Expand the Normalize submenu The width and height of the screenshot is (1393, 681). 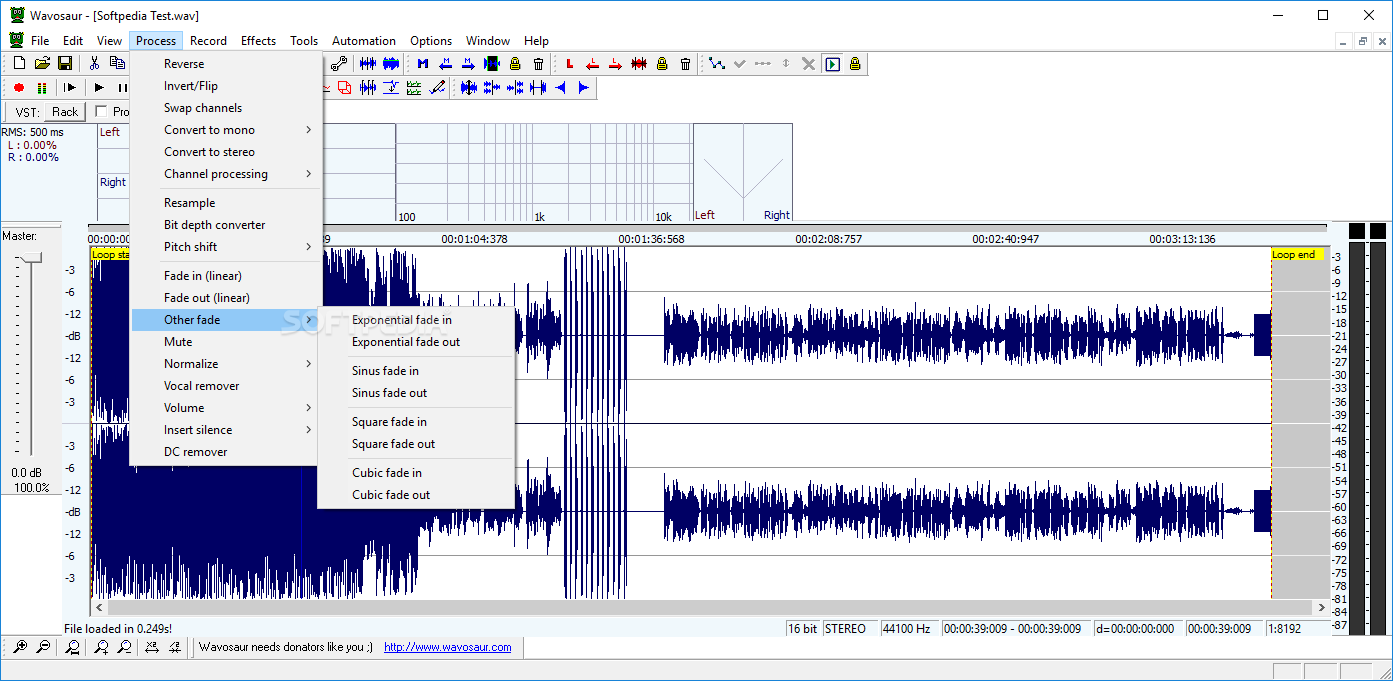point(226,364)
